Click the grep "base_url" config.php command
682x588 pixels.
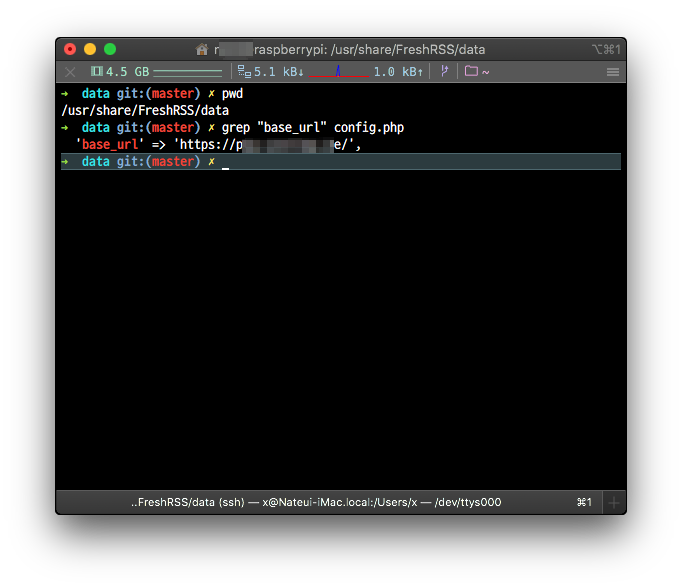[313, 128]
